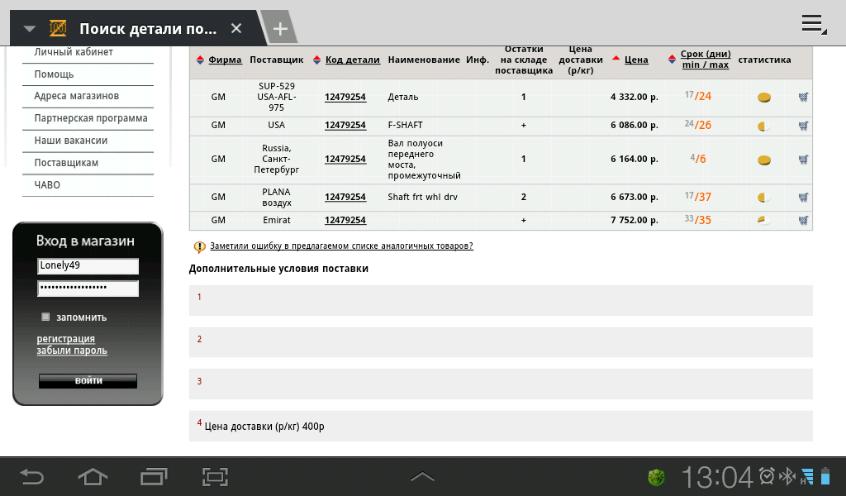This screenshot has height=496, width=846.
Task: Open a new browser tab with plus icon
Action: (x=280, y=28)
